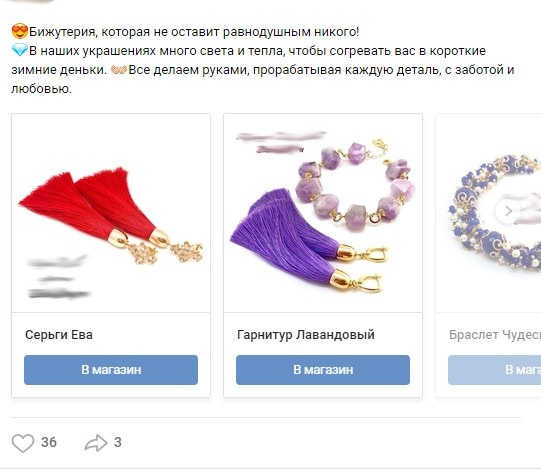Click the 3 shares counter
Screen dimensions: 541x469
118,442
